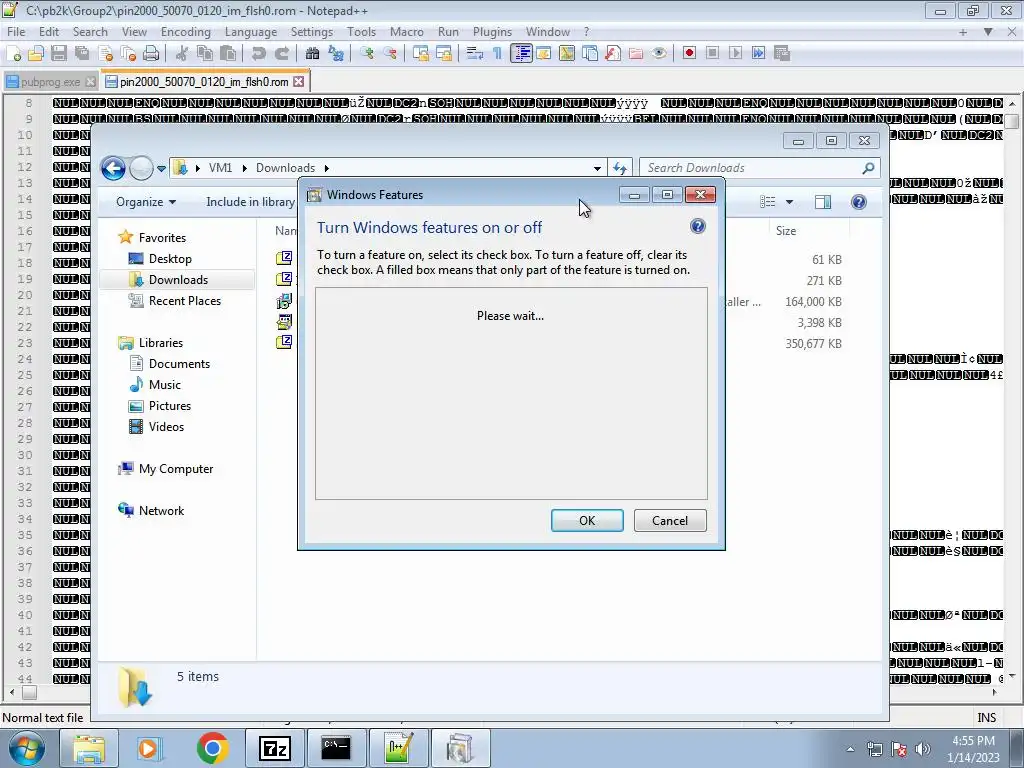Image resolution: width=1024 pixels, height=768 pixels.
Task: Click the Zoom Out magnifier icon
Action: pyautogui.click(x=390, y=54)
